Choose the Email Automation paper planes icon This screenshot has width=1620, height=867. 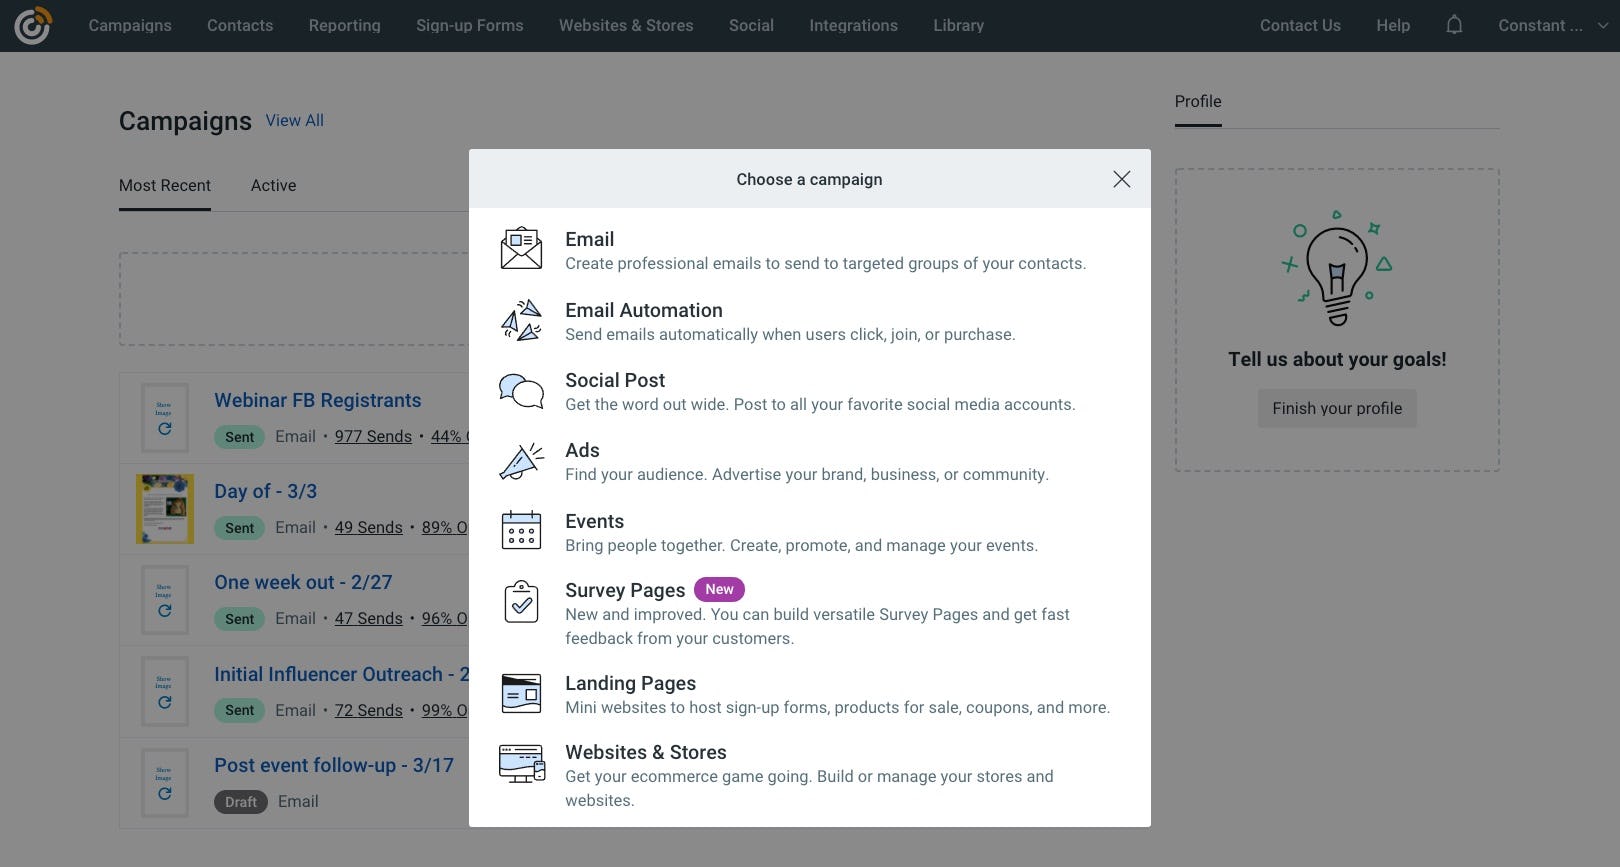tap(521, 320)
